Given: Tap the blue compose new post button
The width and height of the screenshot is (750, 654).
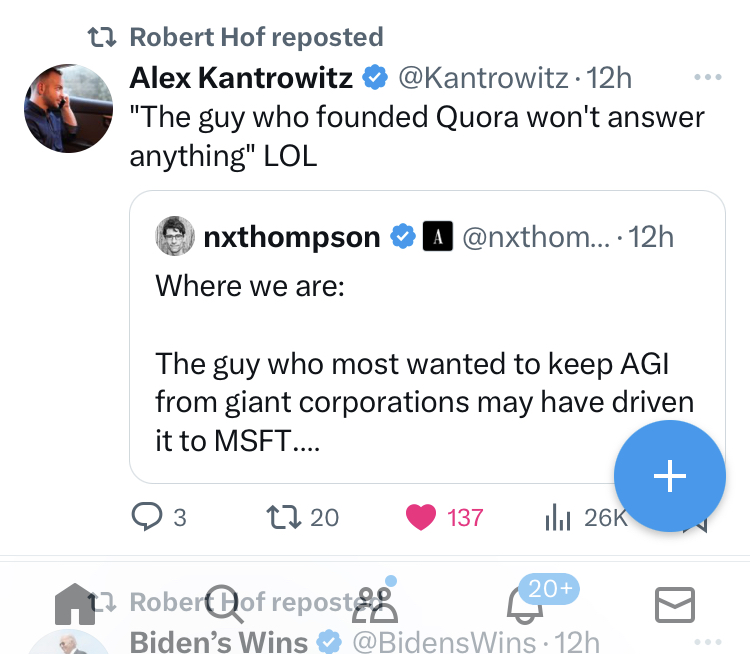Looking at the screenshot, I should (669, 477).
